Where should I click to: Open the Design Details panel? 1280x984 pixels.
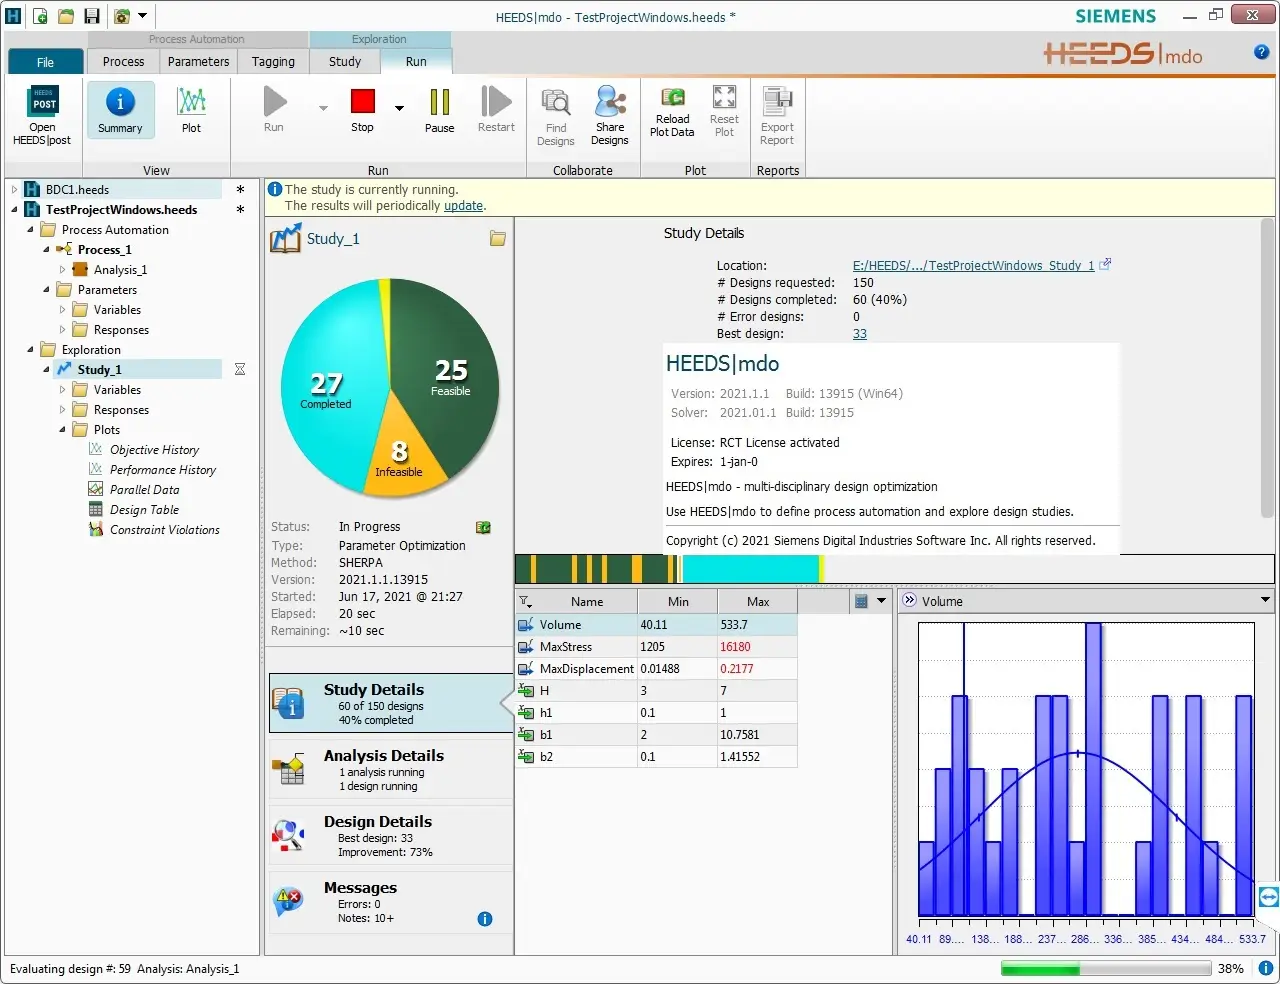pos(391,836)
